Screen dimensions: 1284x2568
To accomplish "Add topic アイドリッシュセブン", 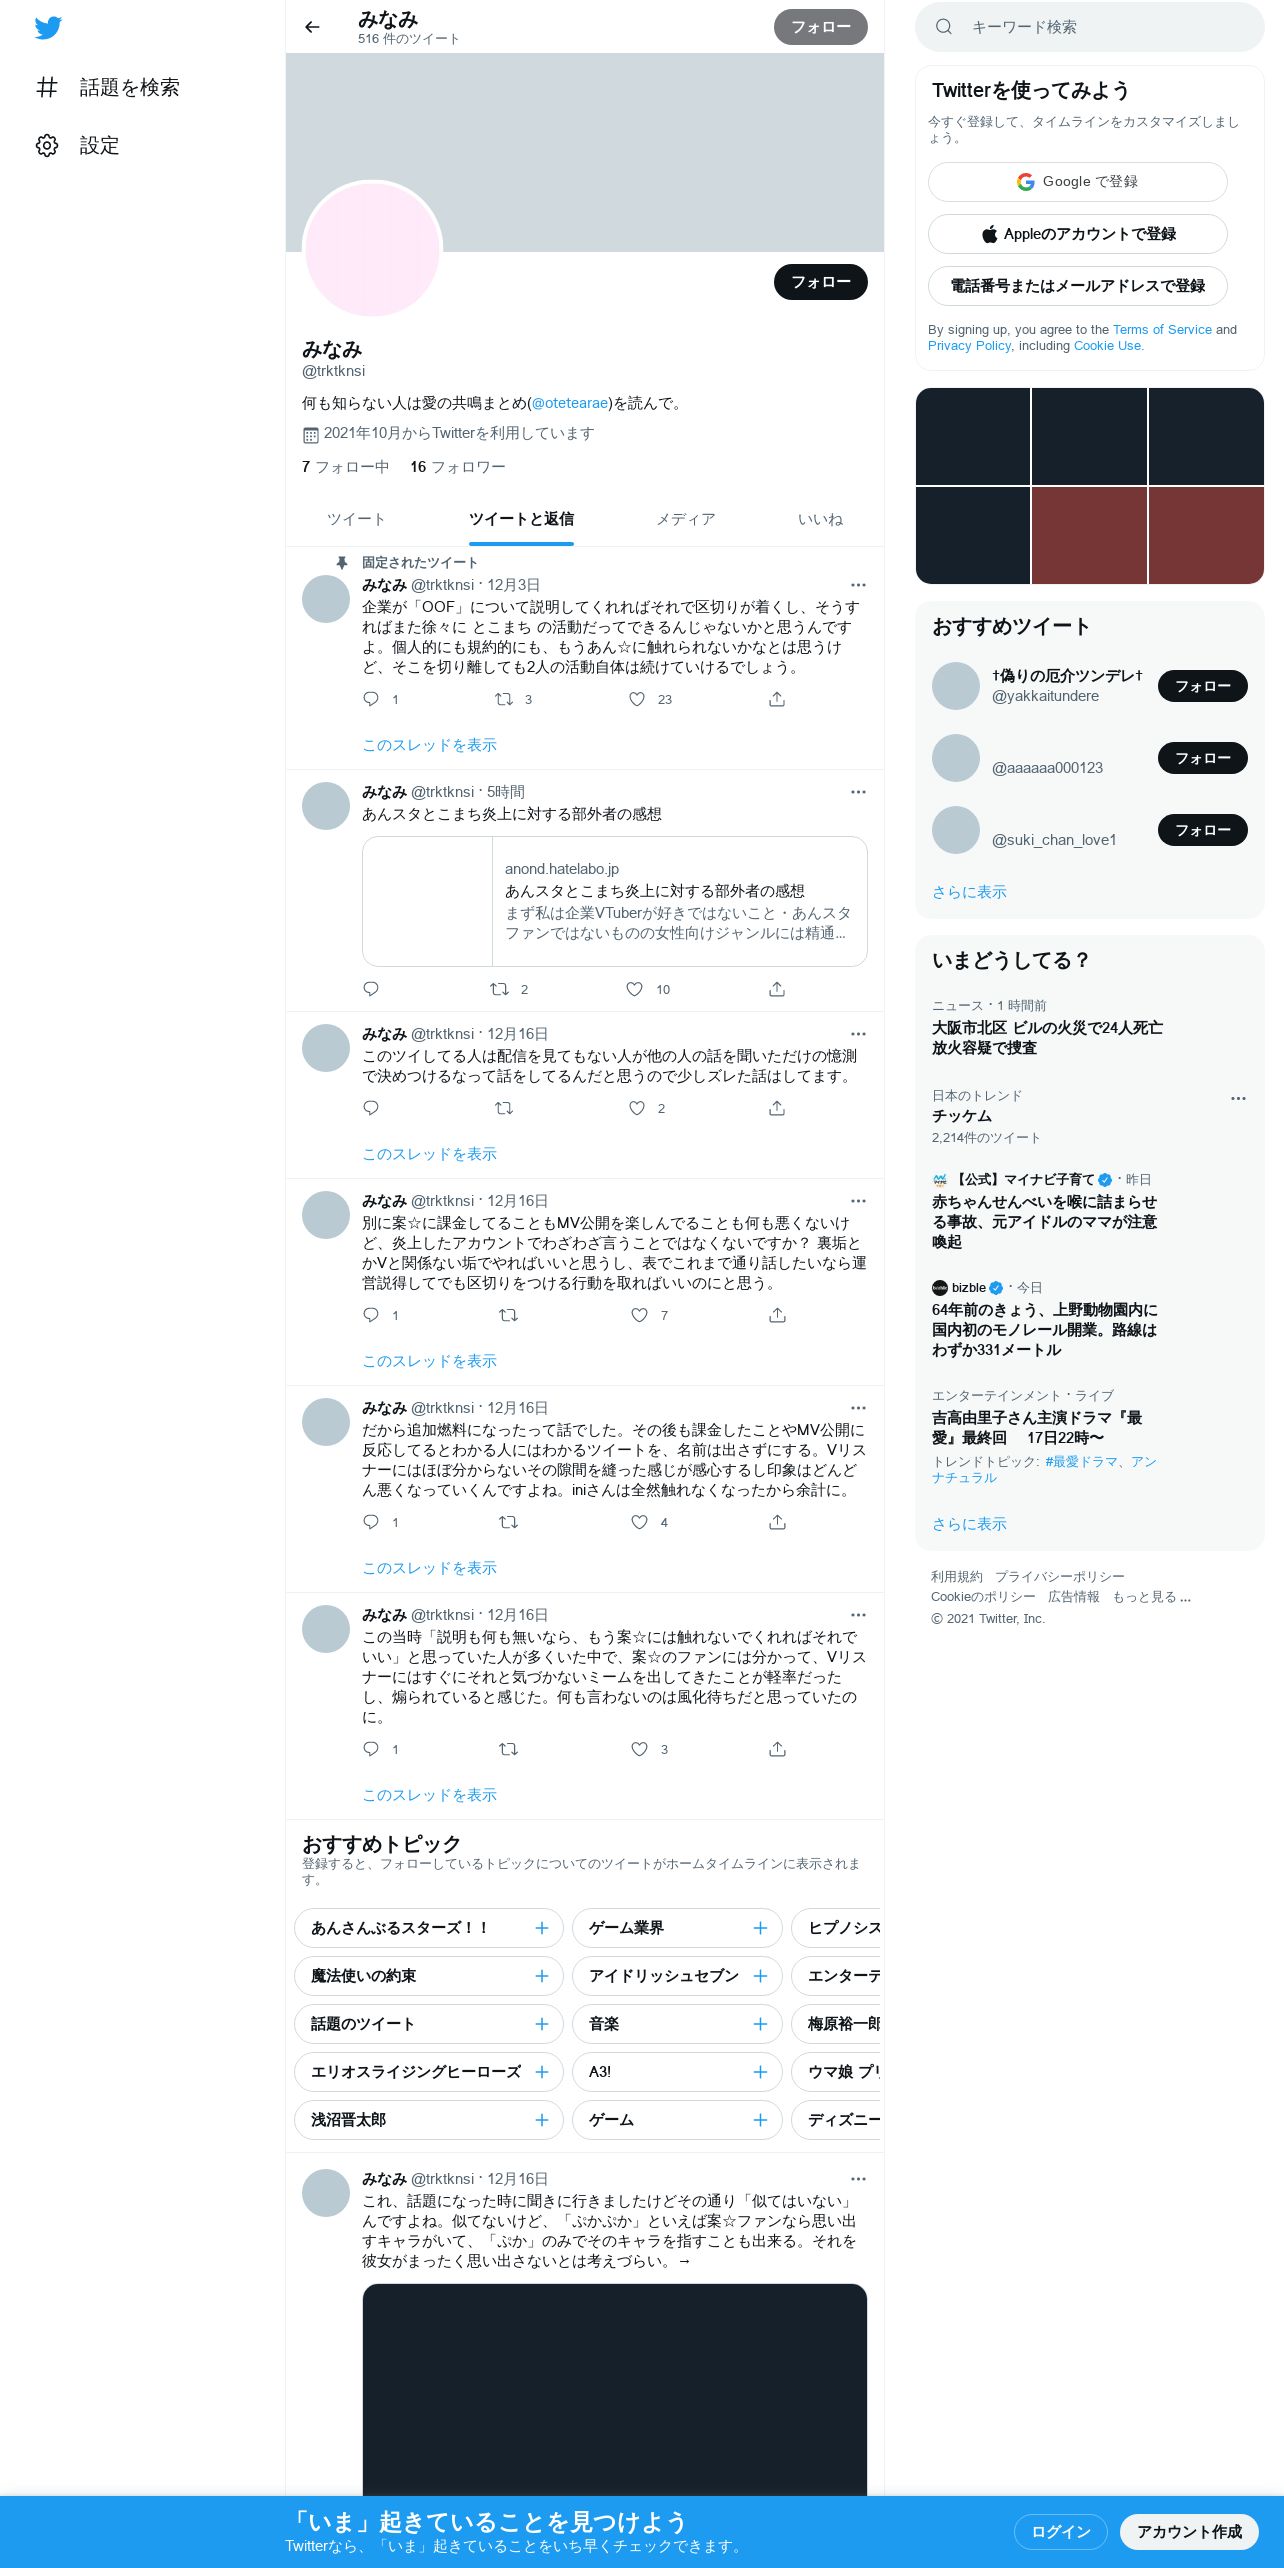I will click(760, 1976).
